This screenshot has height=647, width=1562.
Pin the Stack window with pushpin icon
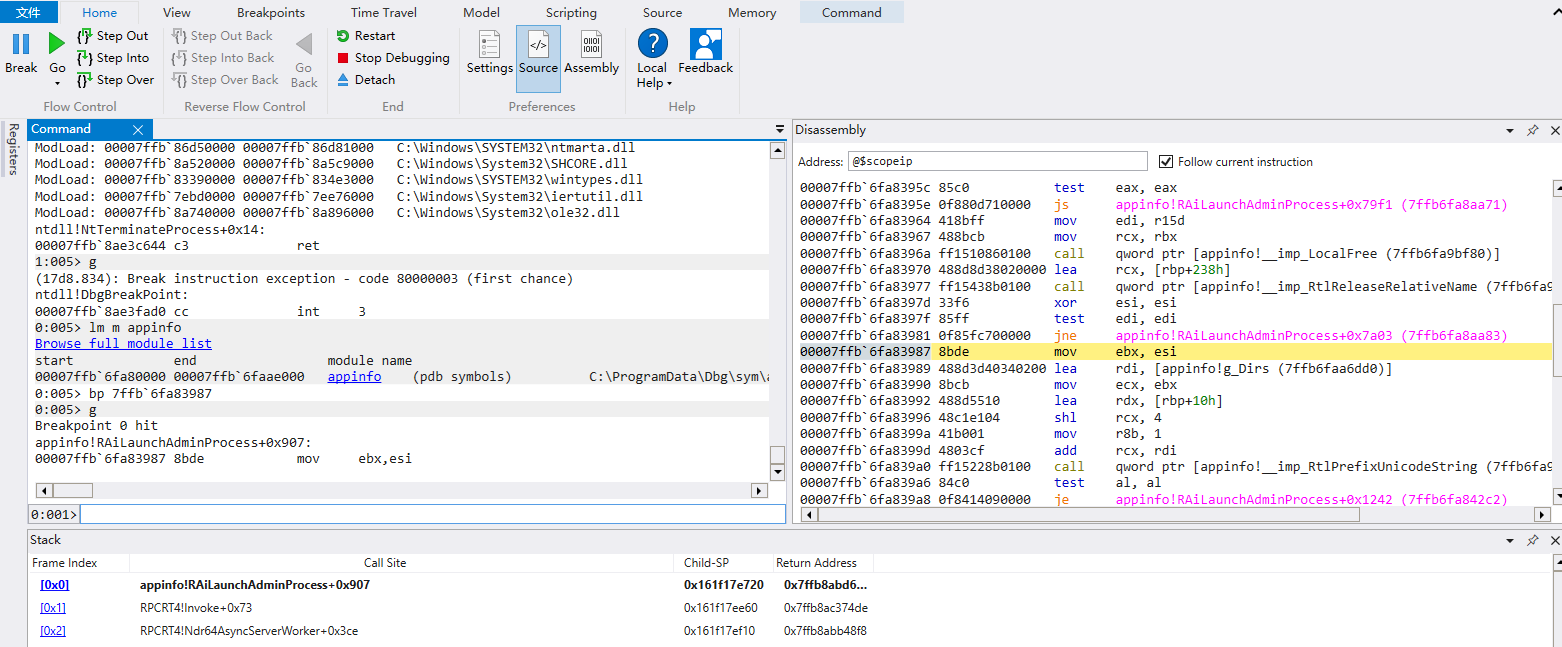[1532, 540]
